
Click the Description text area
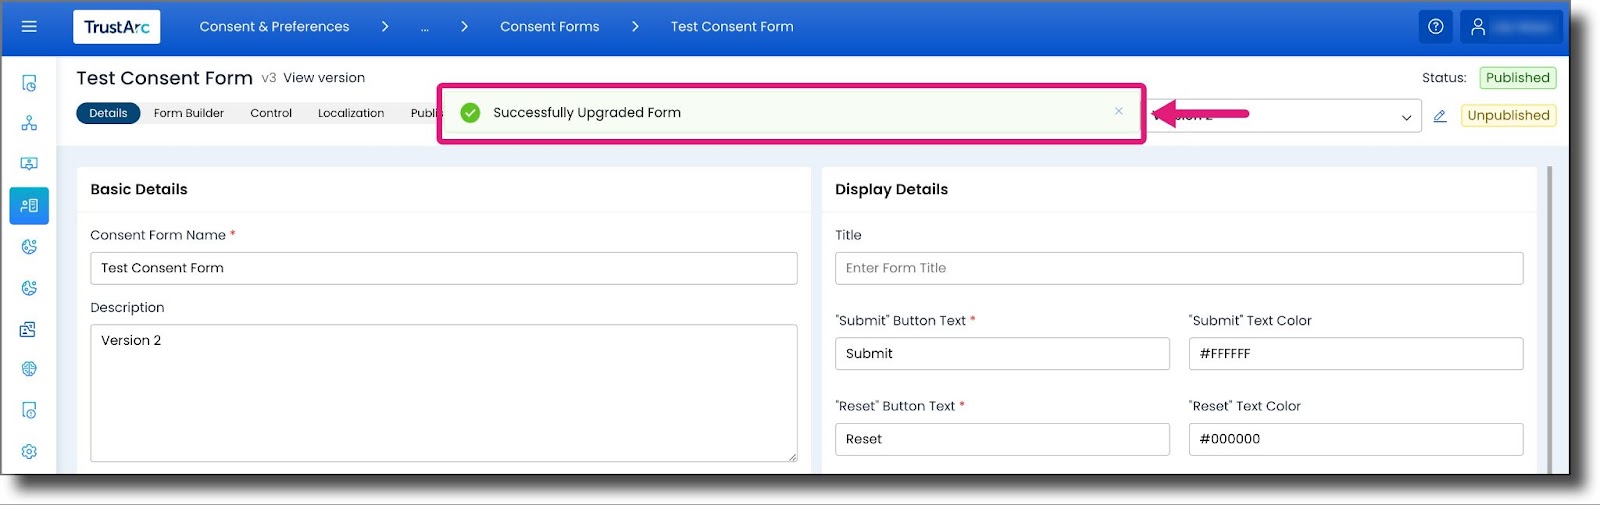click(444, 393)
